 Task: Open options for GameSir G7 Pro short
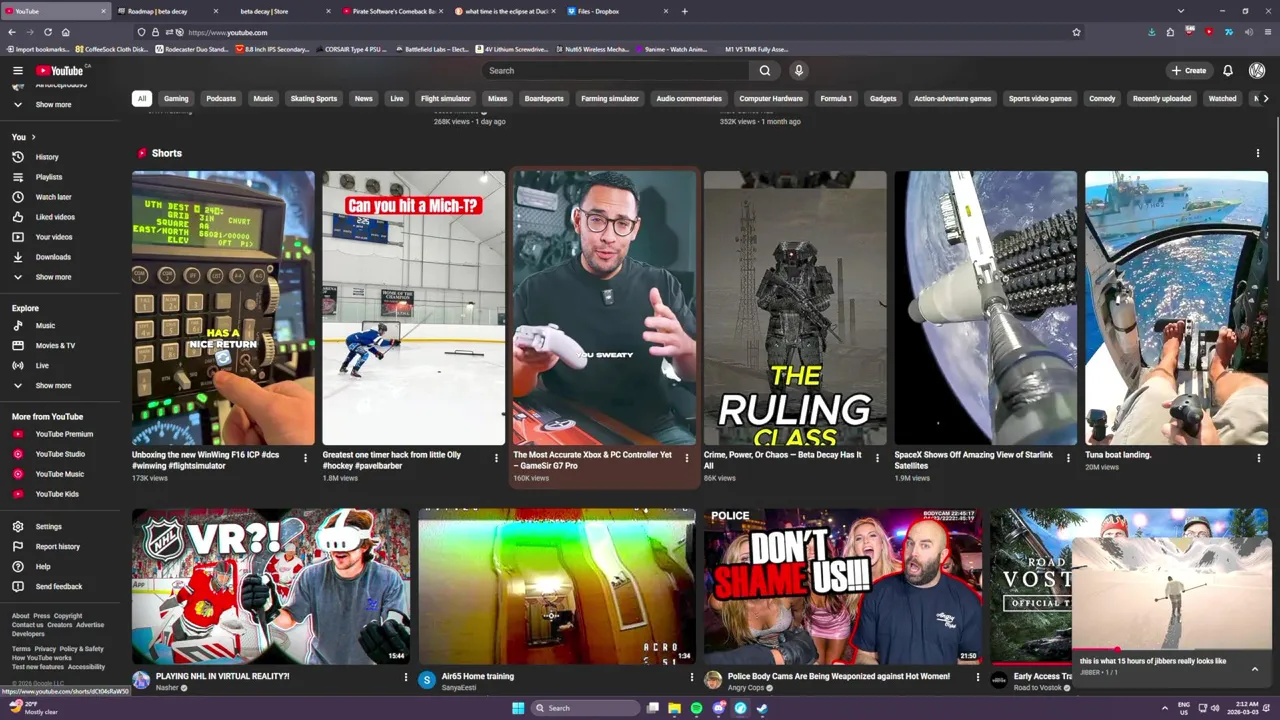pos(686,458)
